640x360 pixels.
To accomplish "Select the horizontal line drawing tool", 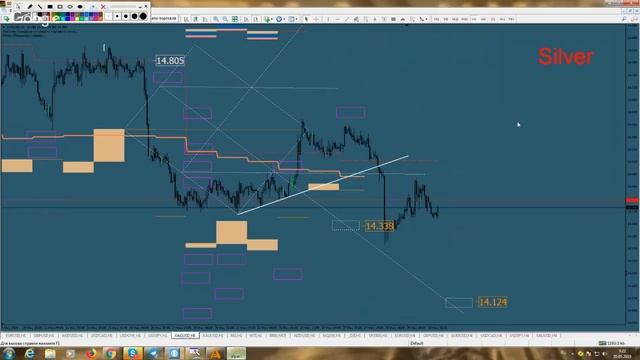I will click(338, 19).
